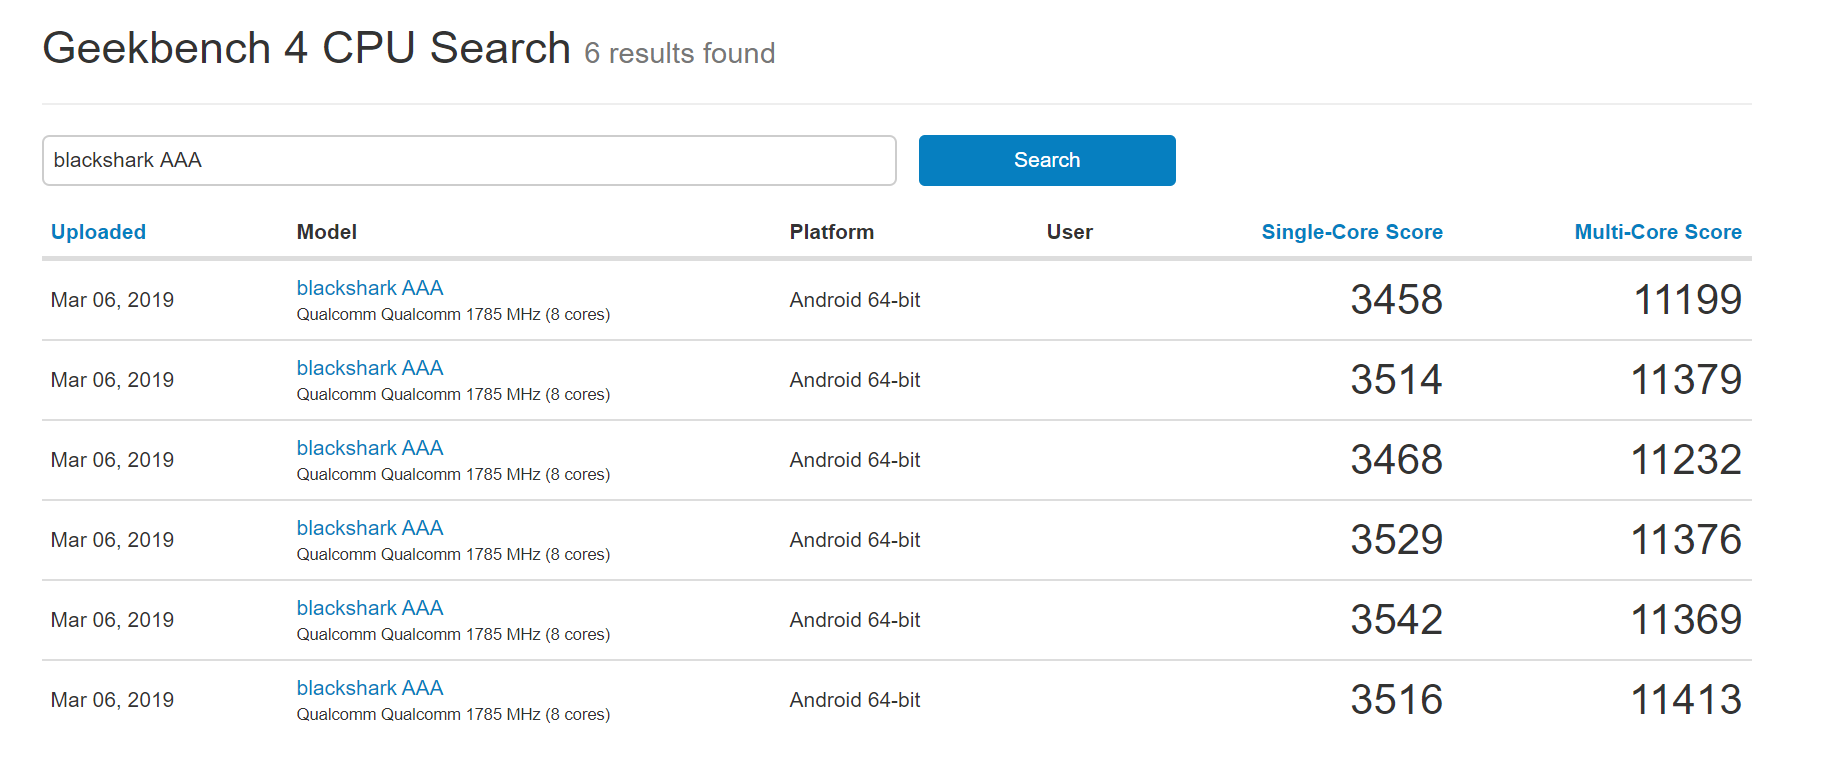Open blackshark AAA result scoring 3542
The height and width of the screenshot is (760, 1827).
click(x=370, y=608)
